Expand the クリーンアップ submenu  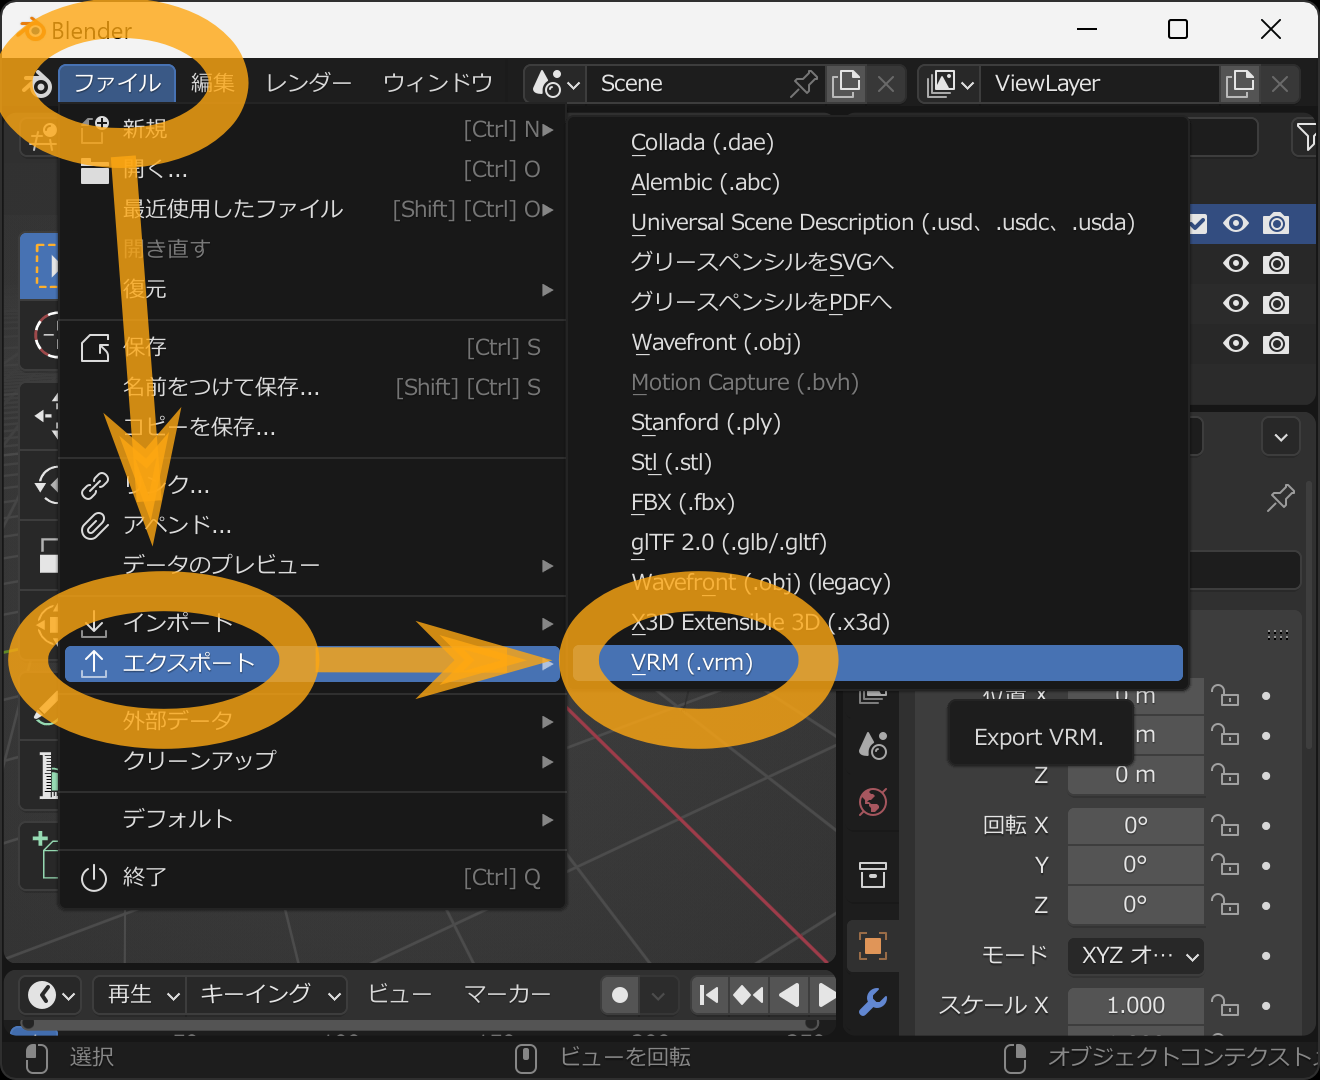(x=312, y=761)
